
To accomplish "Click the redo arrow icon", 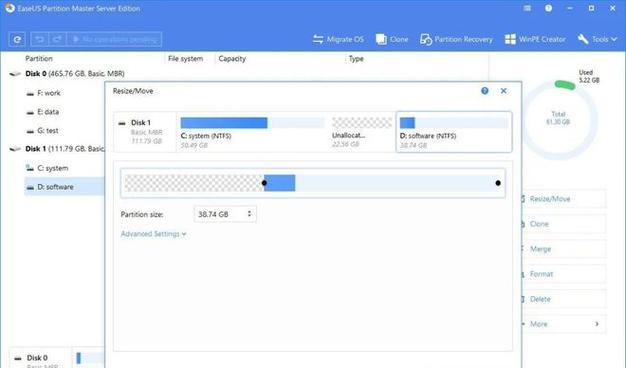I will pos(57,39).
